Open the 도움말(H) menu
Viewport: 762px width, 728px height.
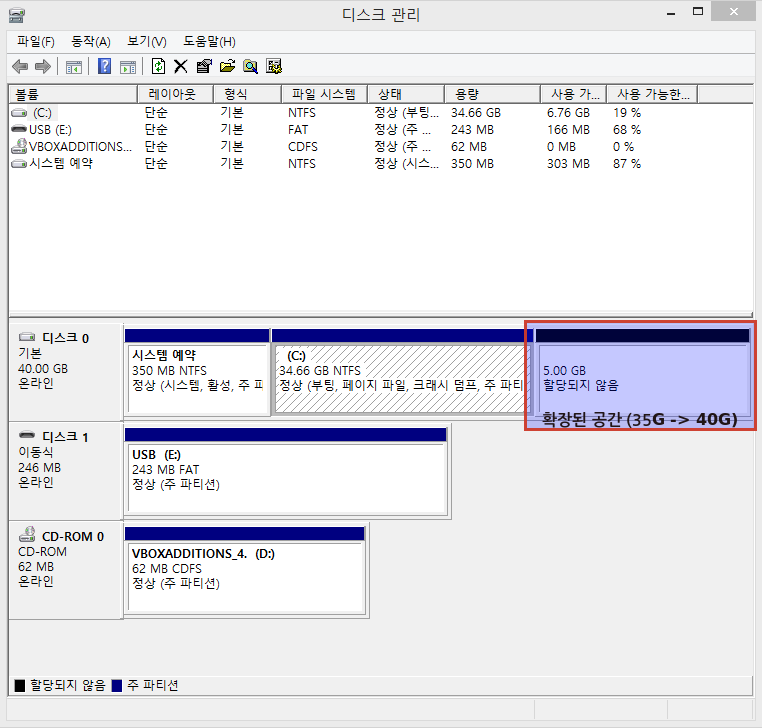(x=209, y=42)
